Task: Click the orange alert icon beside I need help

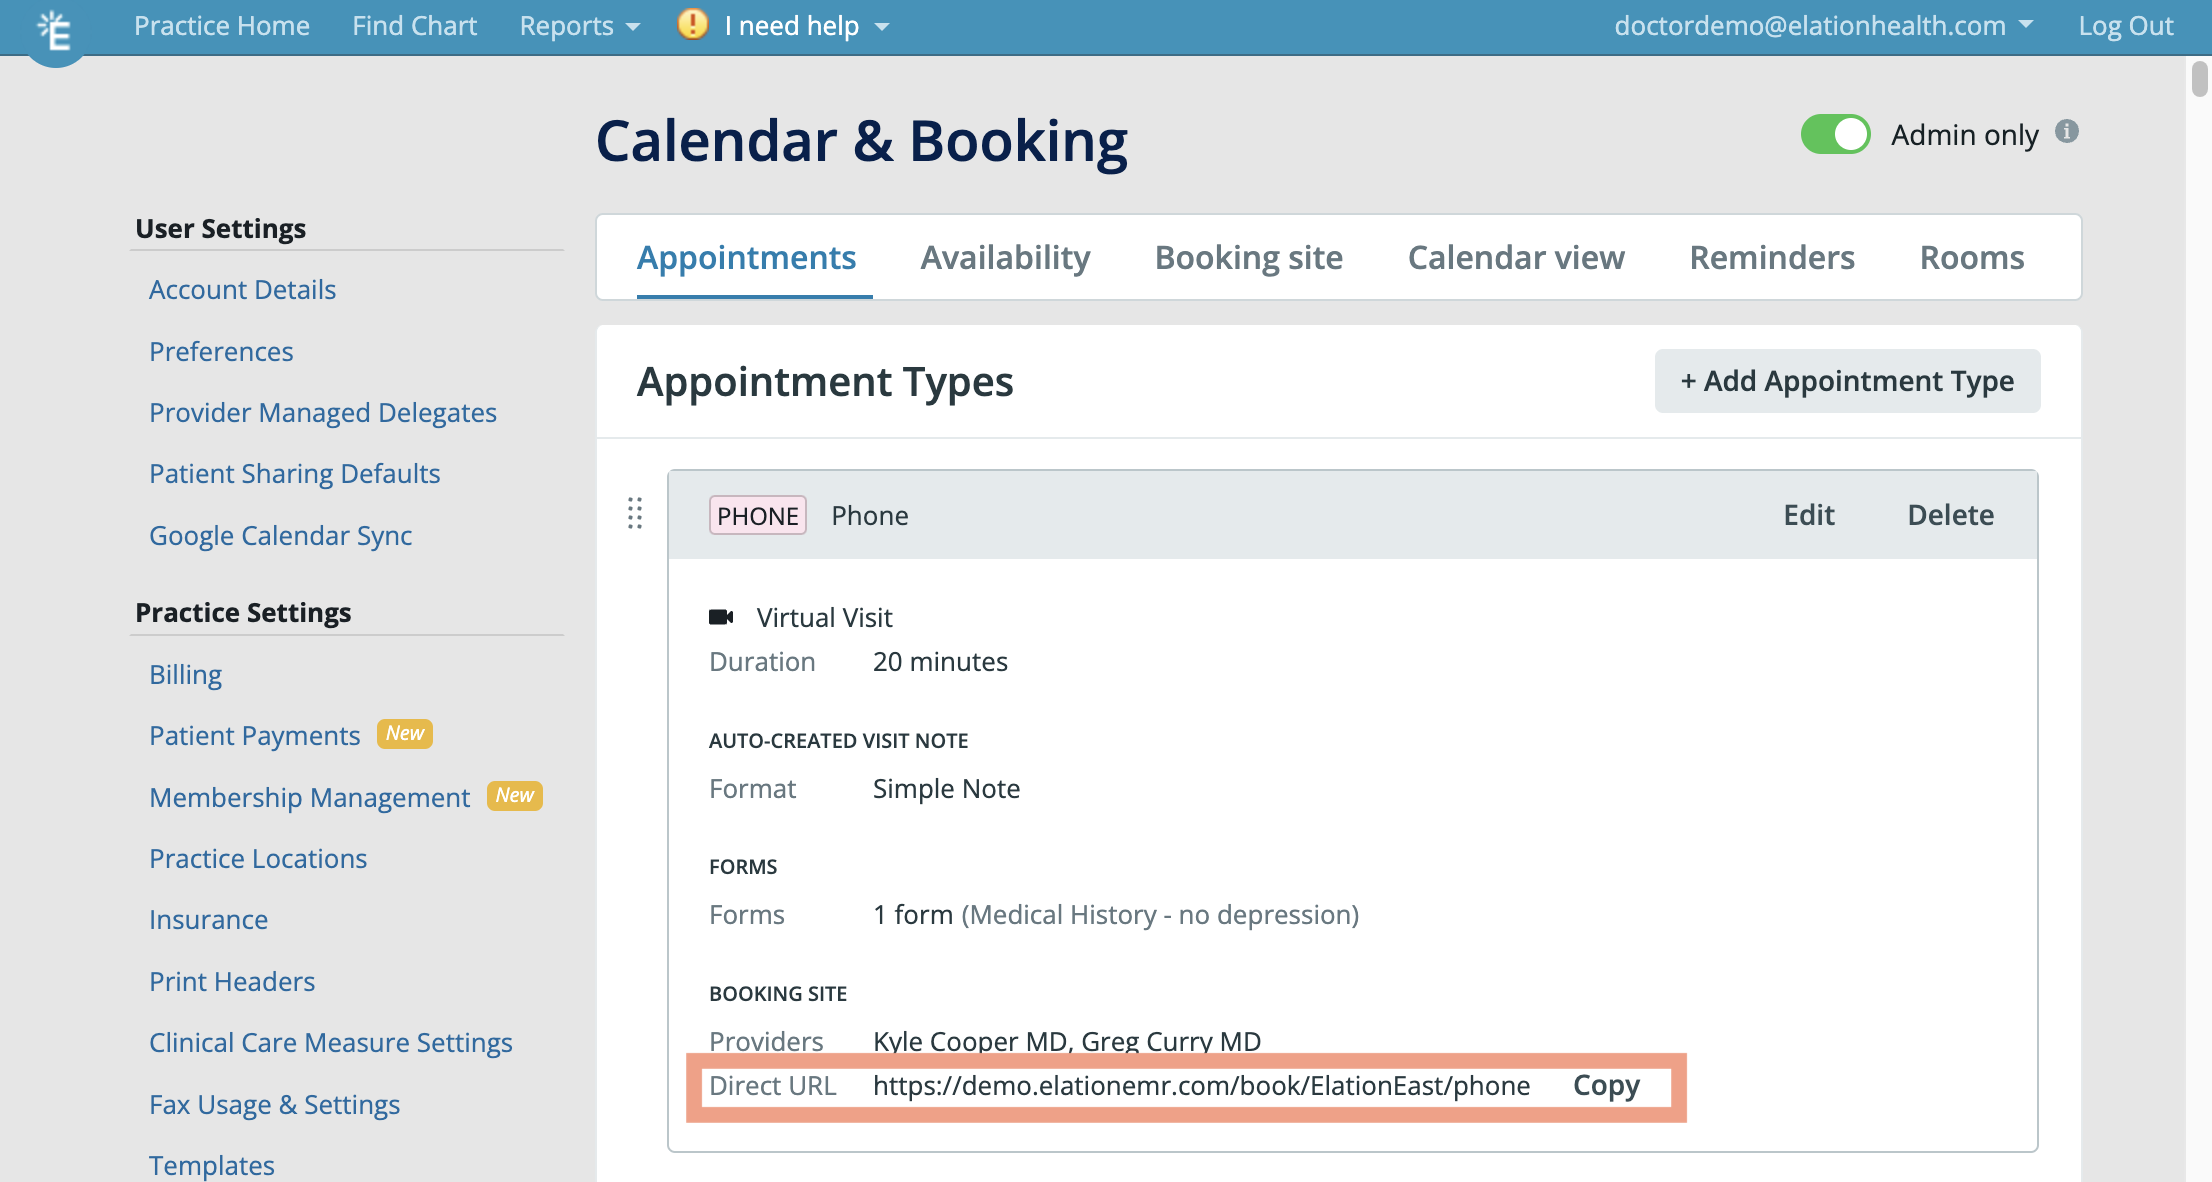Action: tap(691, 26)
